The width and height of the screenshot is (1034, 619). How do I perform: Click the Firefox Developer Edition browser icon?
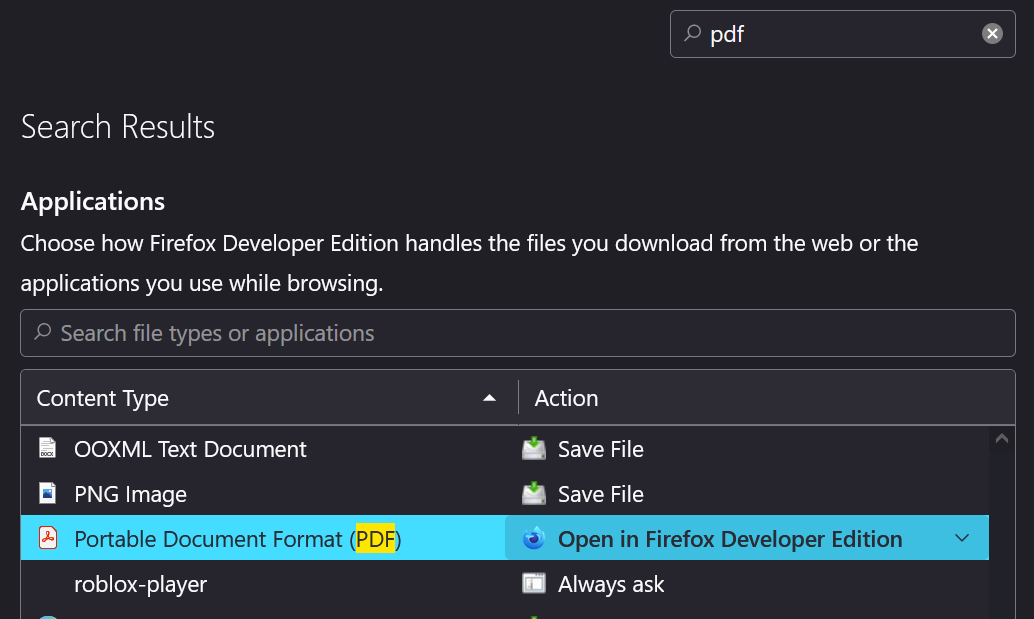pos(533,538)
